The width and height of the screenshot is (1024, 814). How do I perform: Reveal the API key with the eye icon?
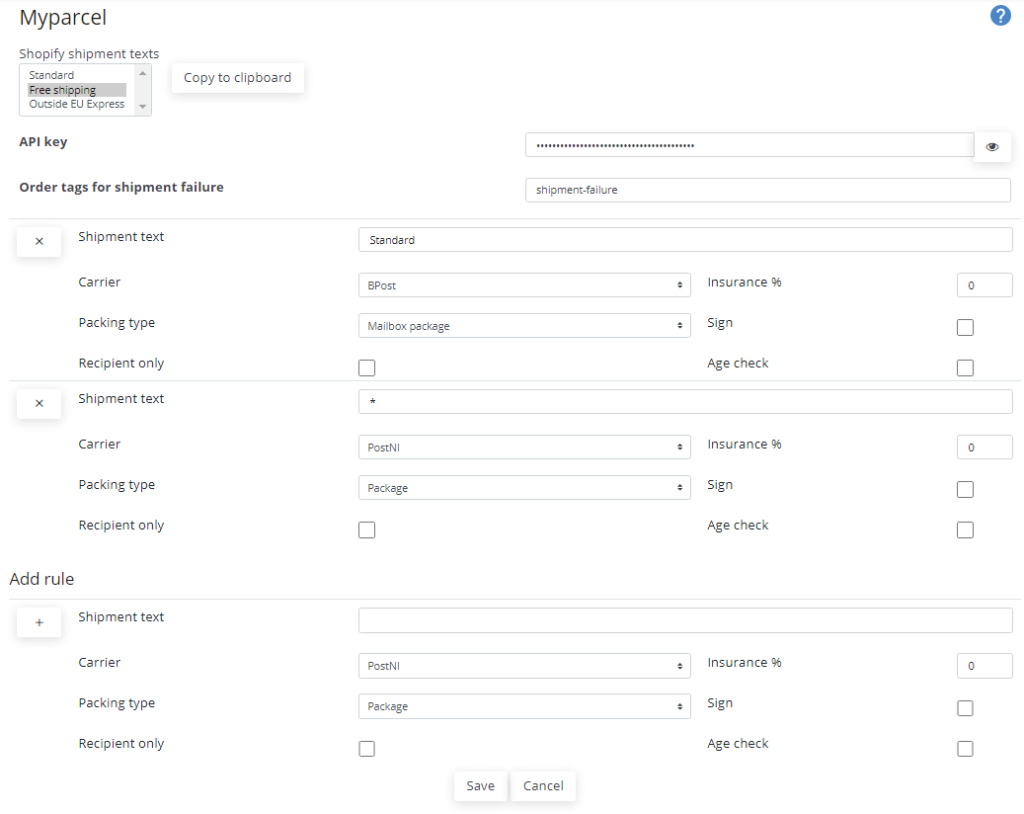pos(992,146)
